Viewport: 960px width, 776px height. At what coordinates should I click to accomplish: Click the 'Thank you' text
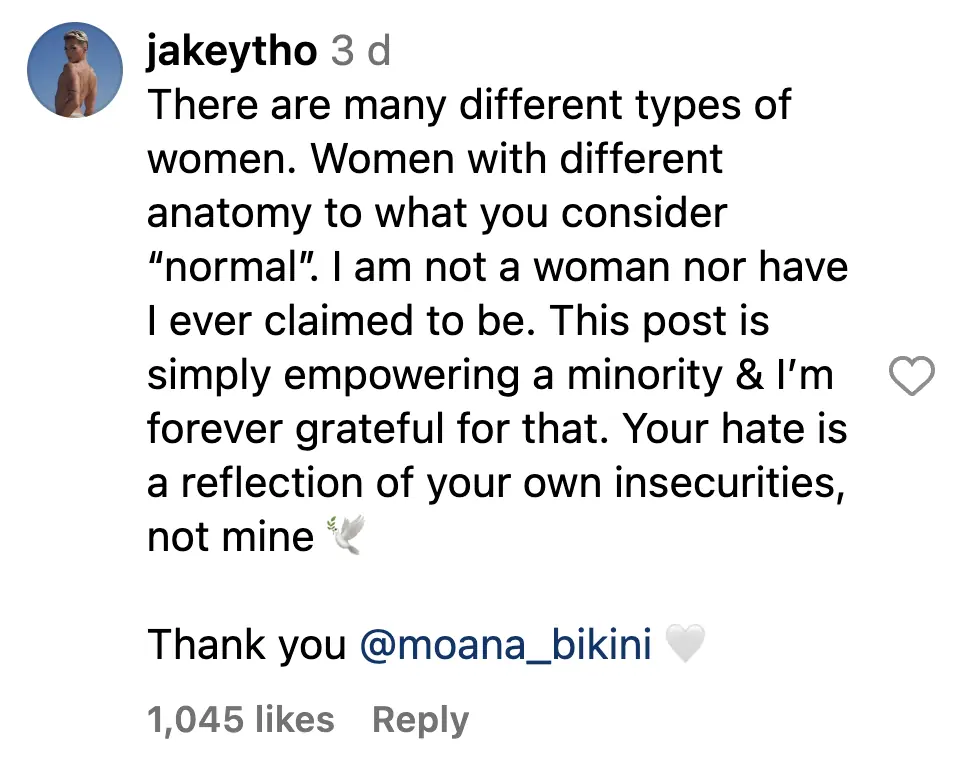(x=246, y=645)
